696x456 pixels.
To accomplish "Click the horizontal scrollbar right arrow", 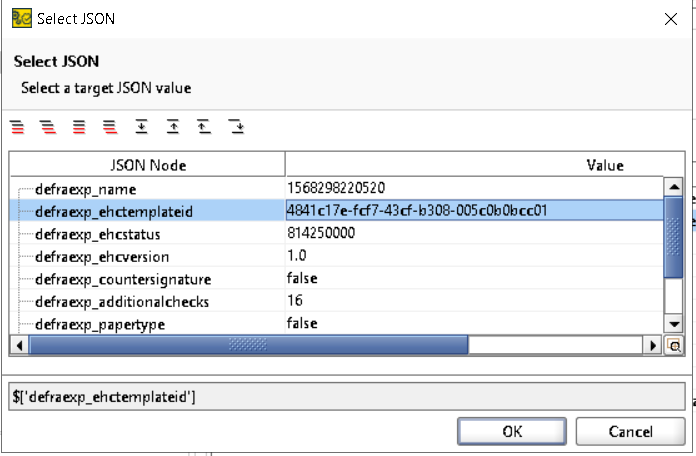I will 655,345.
